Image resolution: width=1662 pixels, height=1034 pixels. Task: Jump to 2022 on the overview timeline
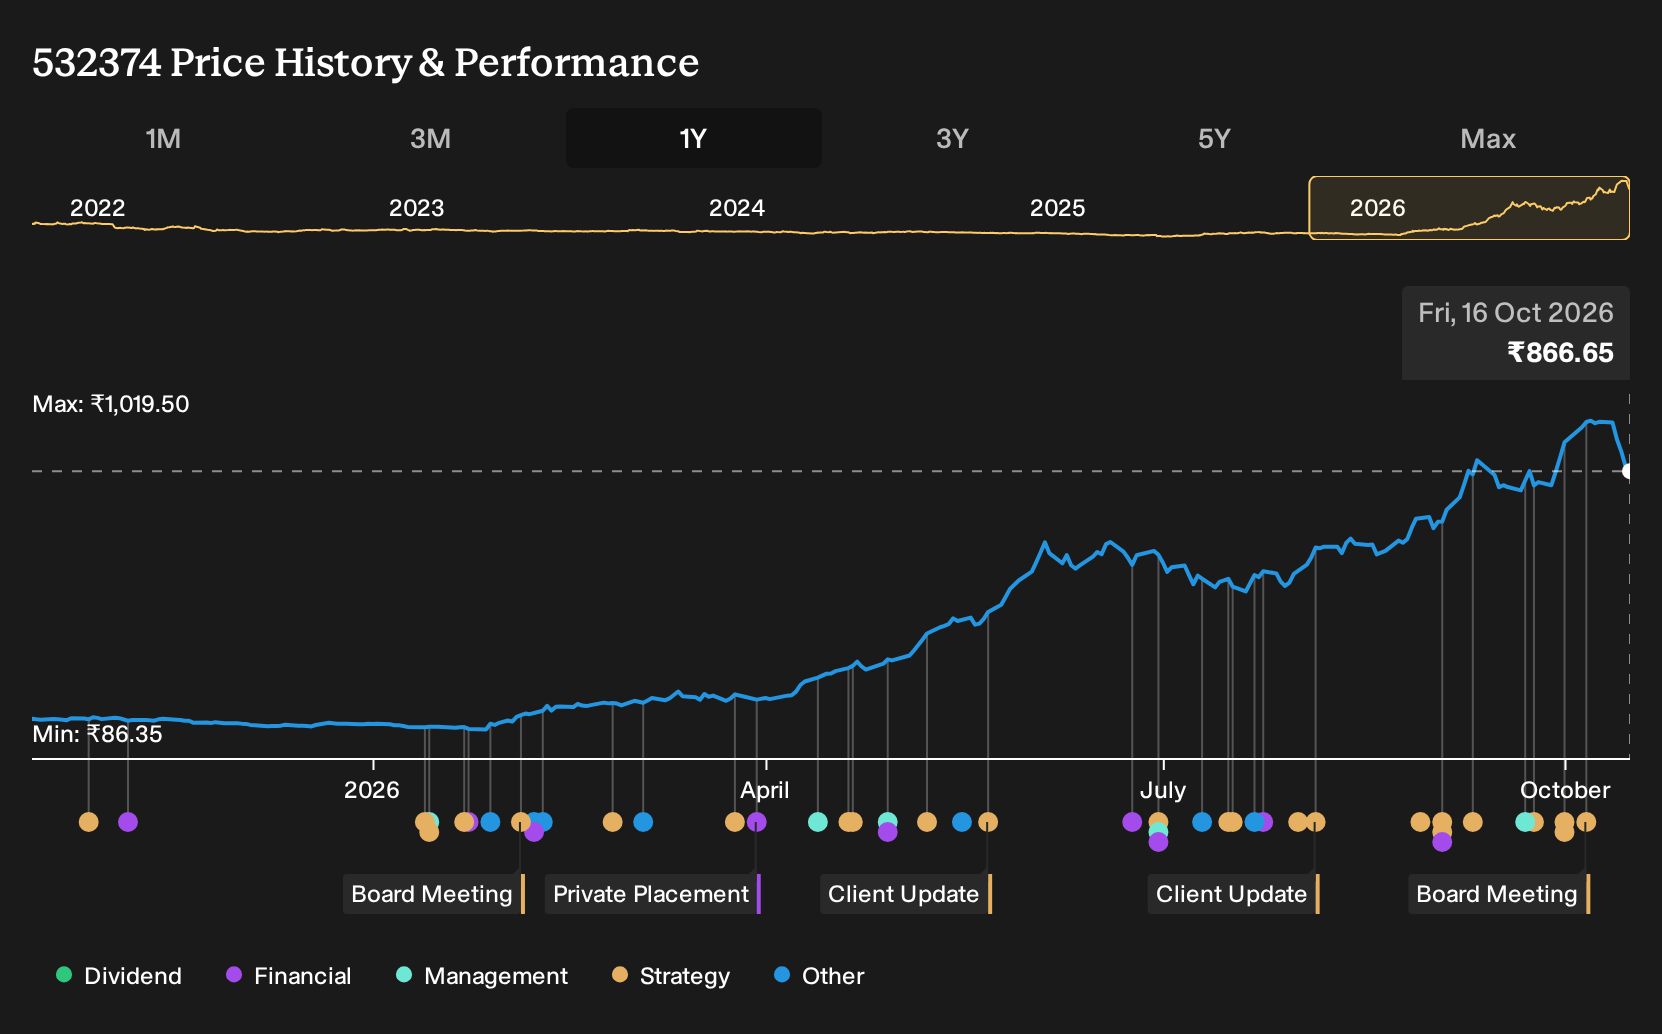[x=97, y=208]
